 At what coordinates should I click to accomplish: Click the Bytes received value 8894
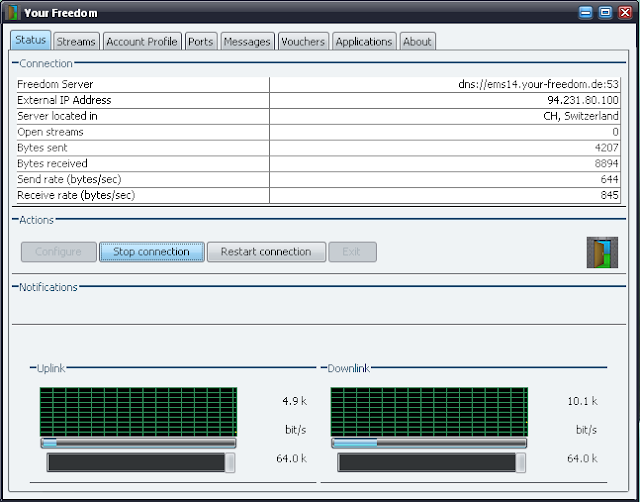pos(607,163)
